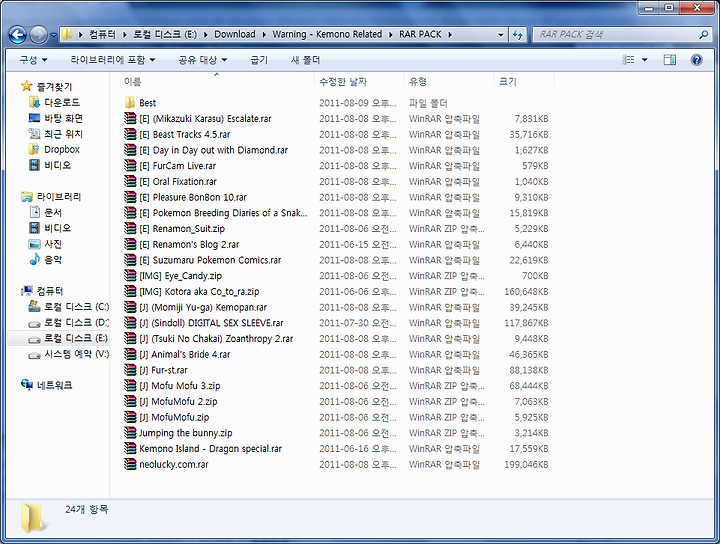
Task: Click icon of Mofu Mofu 3.zip
Action: pos(130,385)
